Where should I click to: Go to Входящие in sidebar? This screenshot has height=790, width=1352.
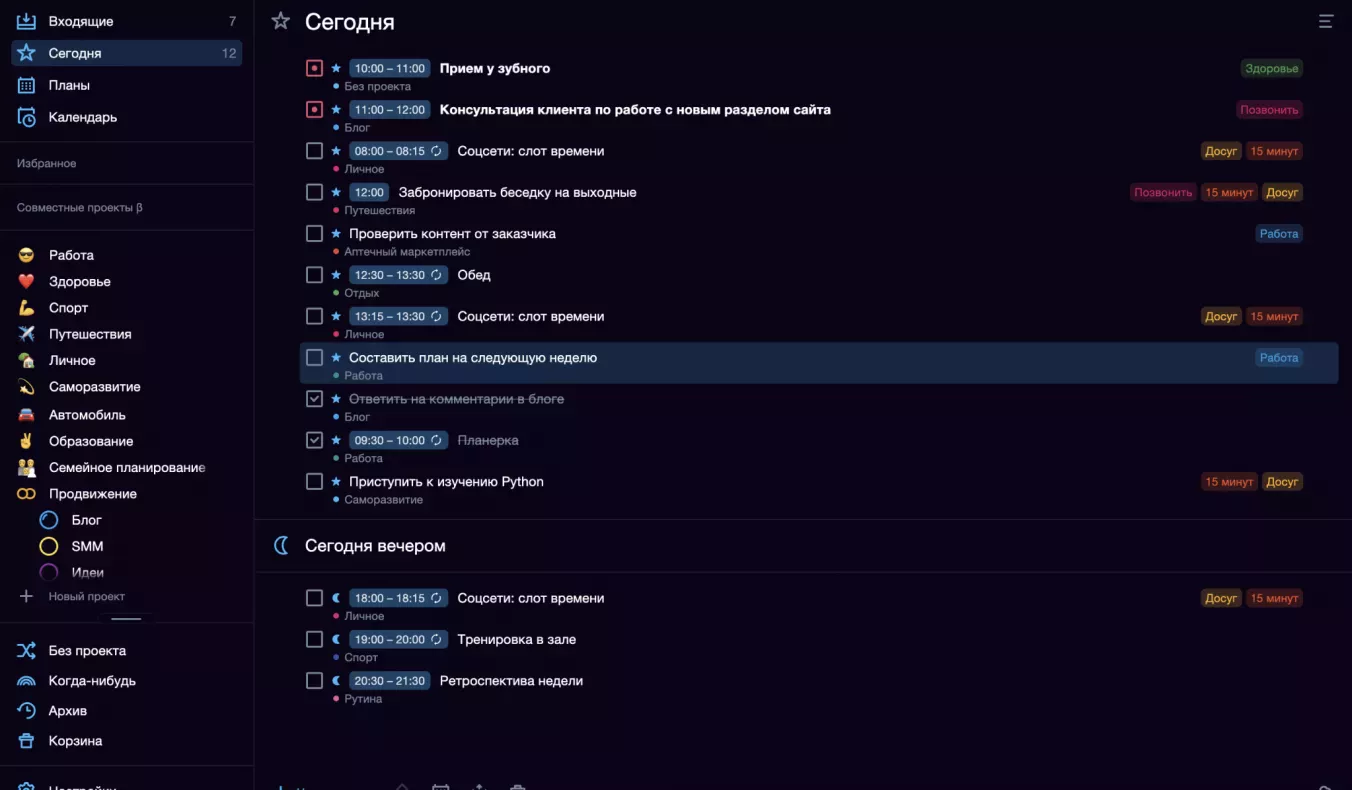pyautogui.click(x=127, y=21)
